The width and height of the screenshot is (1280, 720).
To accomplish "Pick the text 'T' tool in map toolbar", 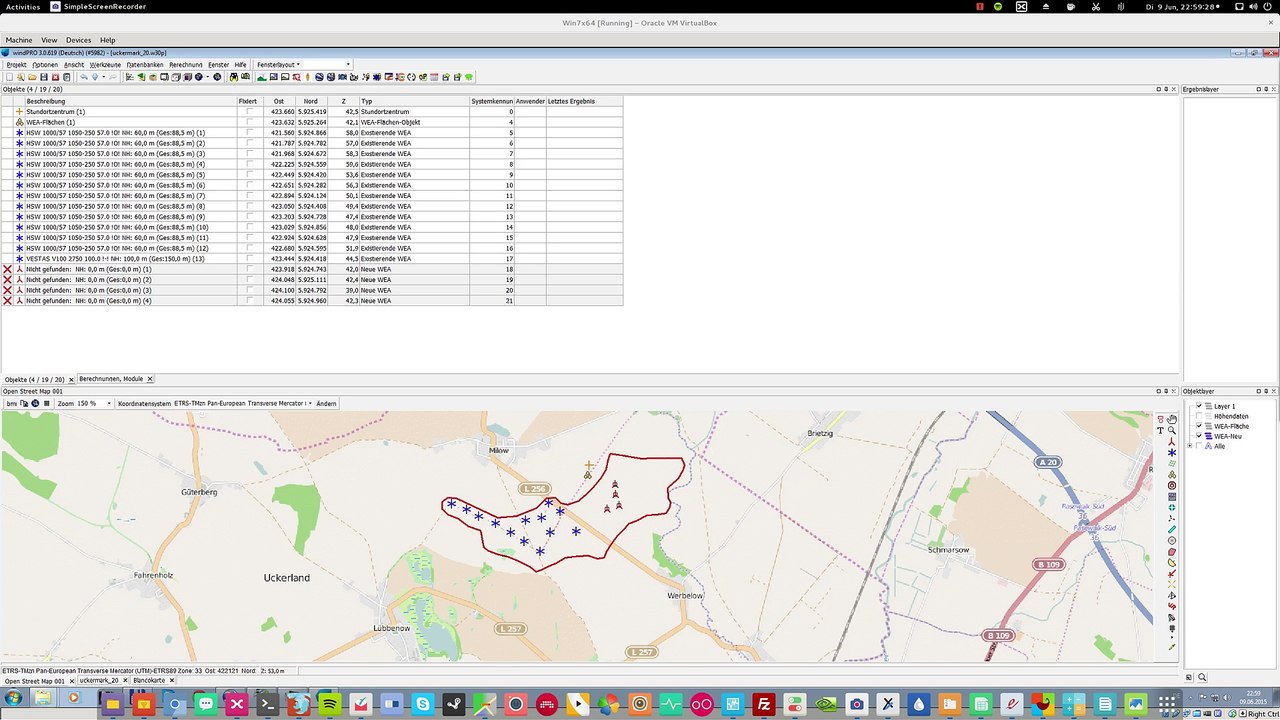I will (x=1160, y=430).
